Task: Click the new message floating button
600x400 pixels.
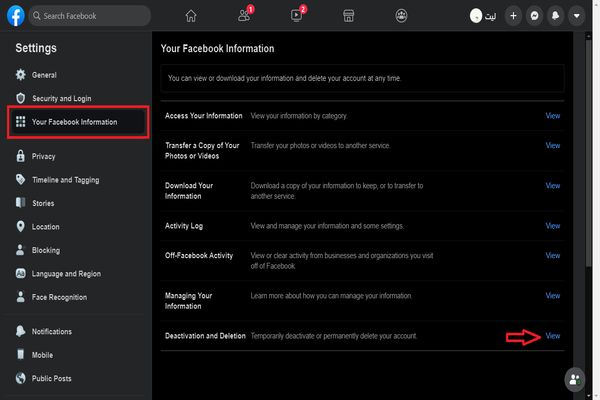Action: 574,379
